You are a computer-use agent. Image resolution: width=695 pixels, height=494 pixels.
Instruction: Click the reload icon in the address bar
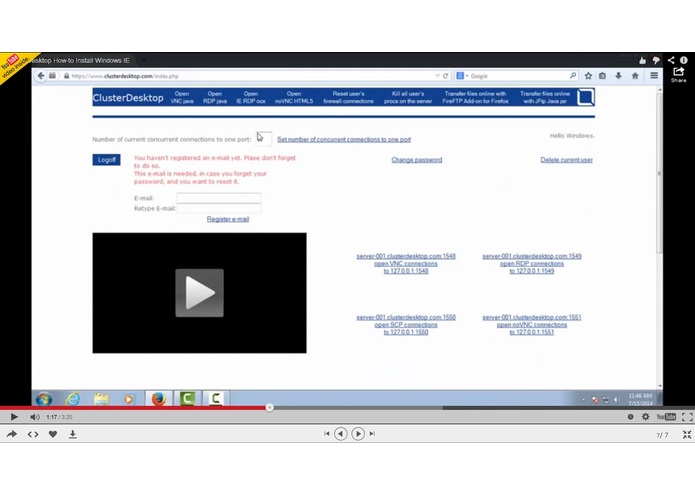pos(445,76)
